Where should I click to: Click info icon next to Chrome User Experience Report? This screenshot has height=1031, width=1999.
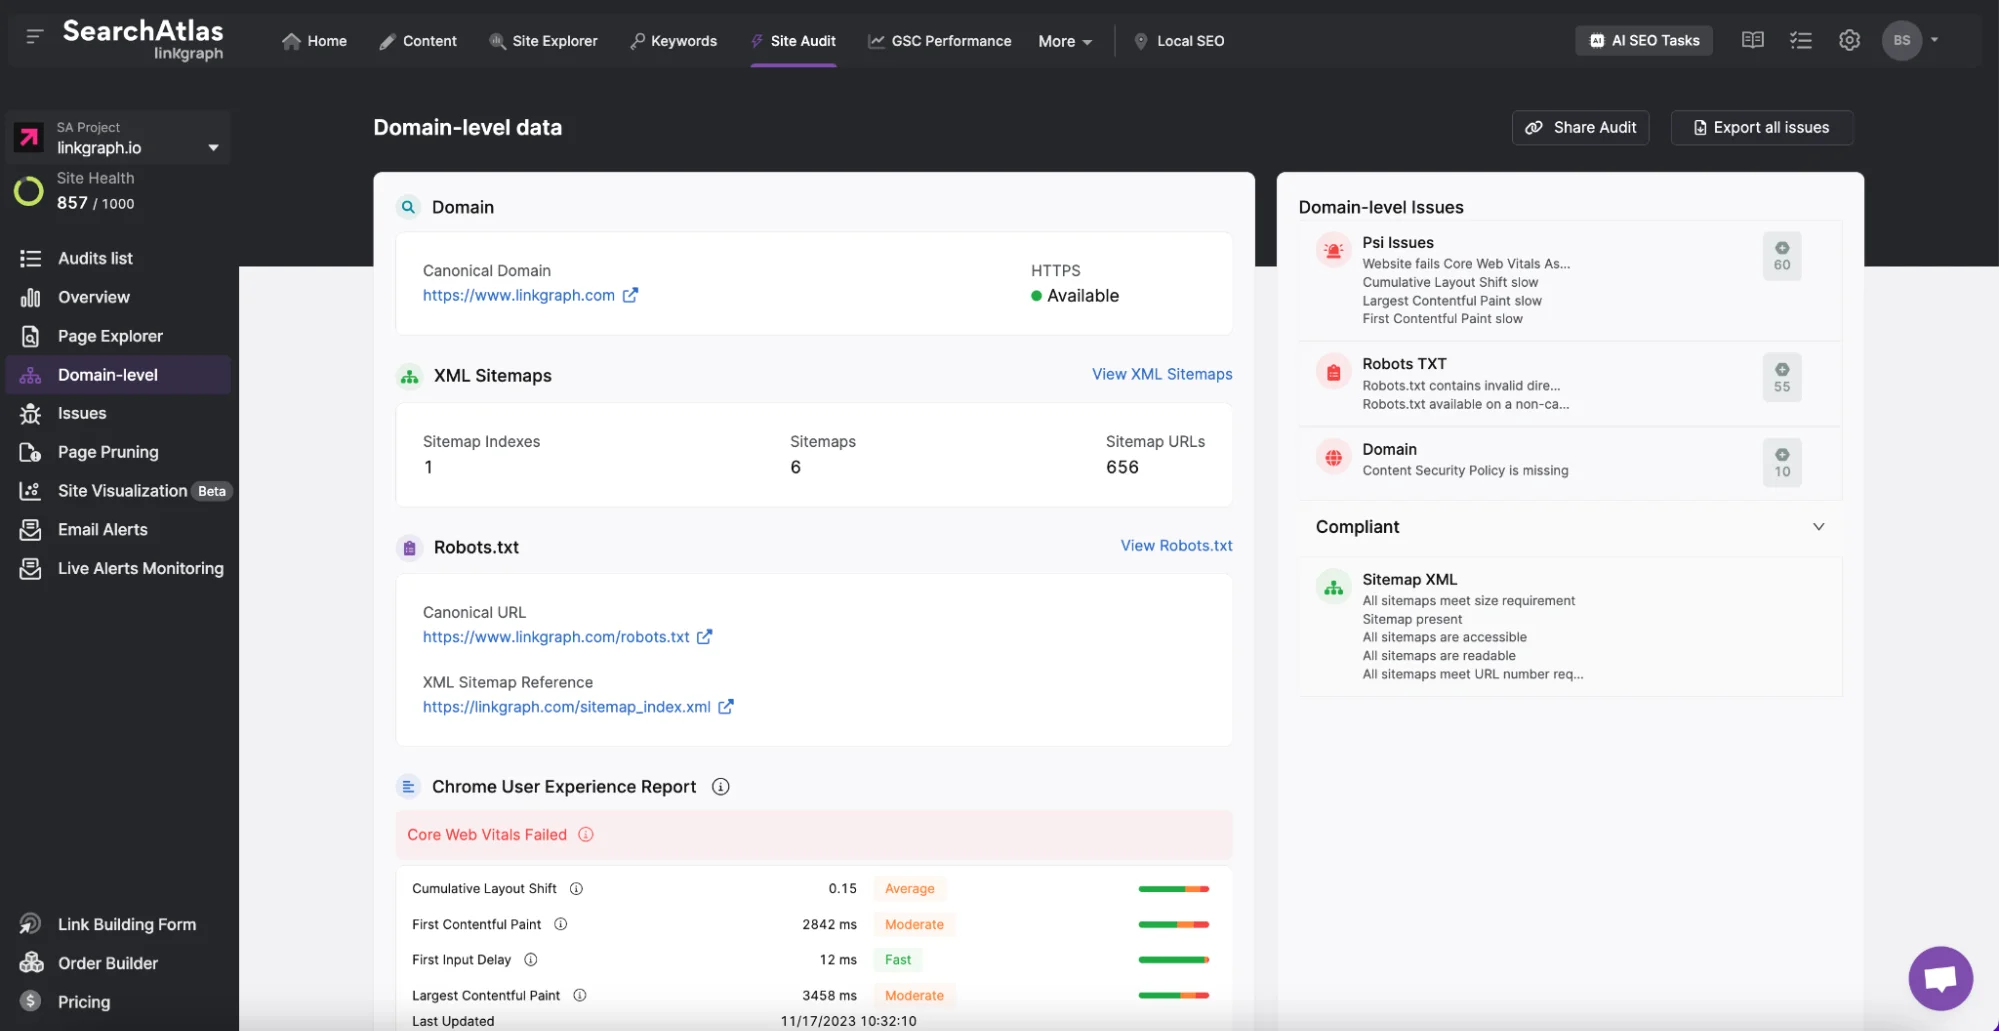click(x=720, y=786)
